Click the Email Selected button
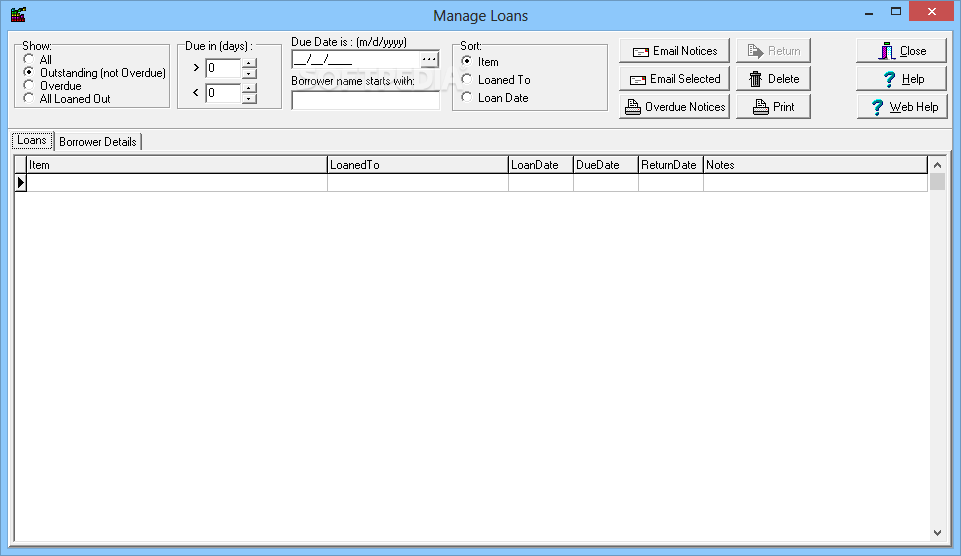Viewport: 961px width, 556px height. [x=674, y=79]
